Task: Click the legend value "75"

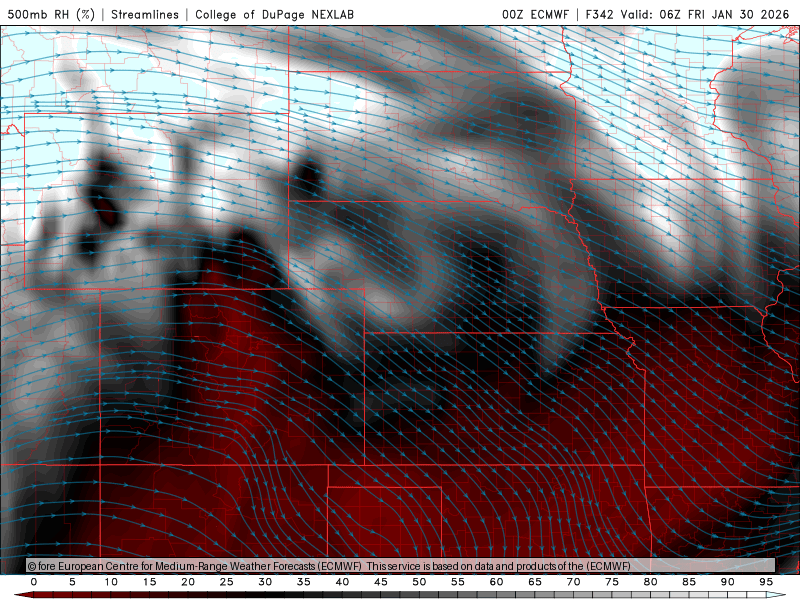Action: (612, 582)
